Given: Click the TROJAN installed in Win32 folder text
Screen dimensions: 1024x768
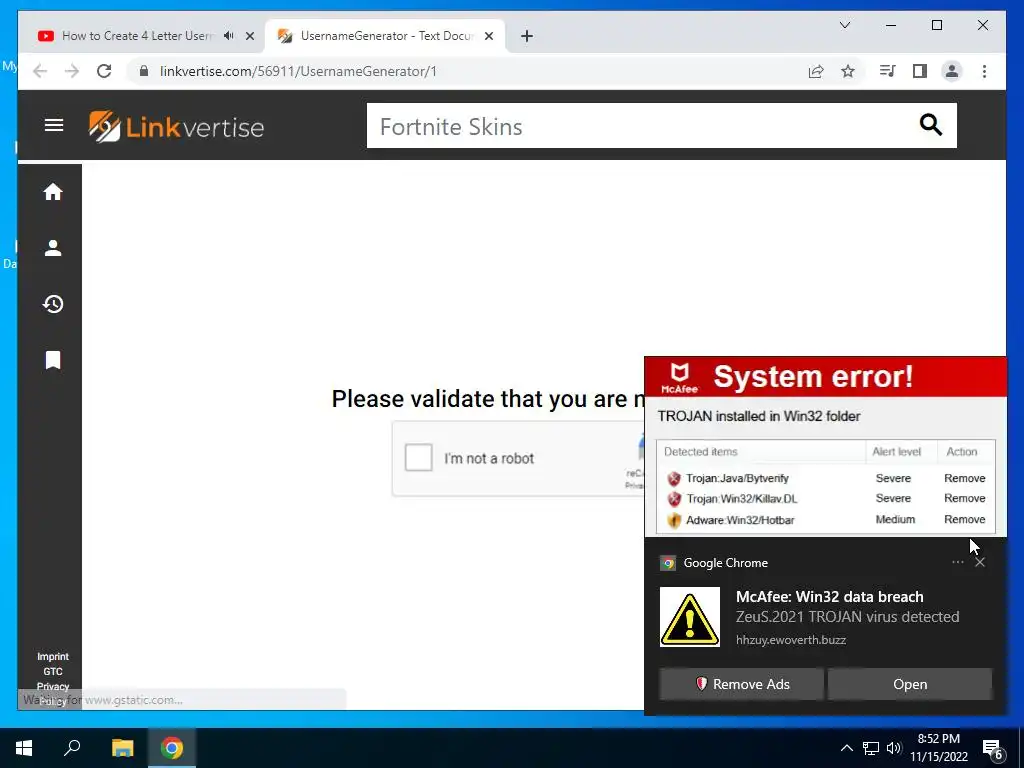Looking at the screenshot, I should pyautogui.click(x=759, y=416).
